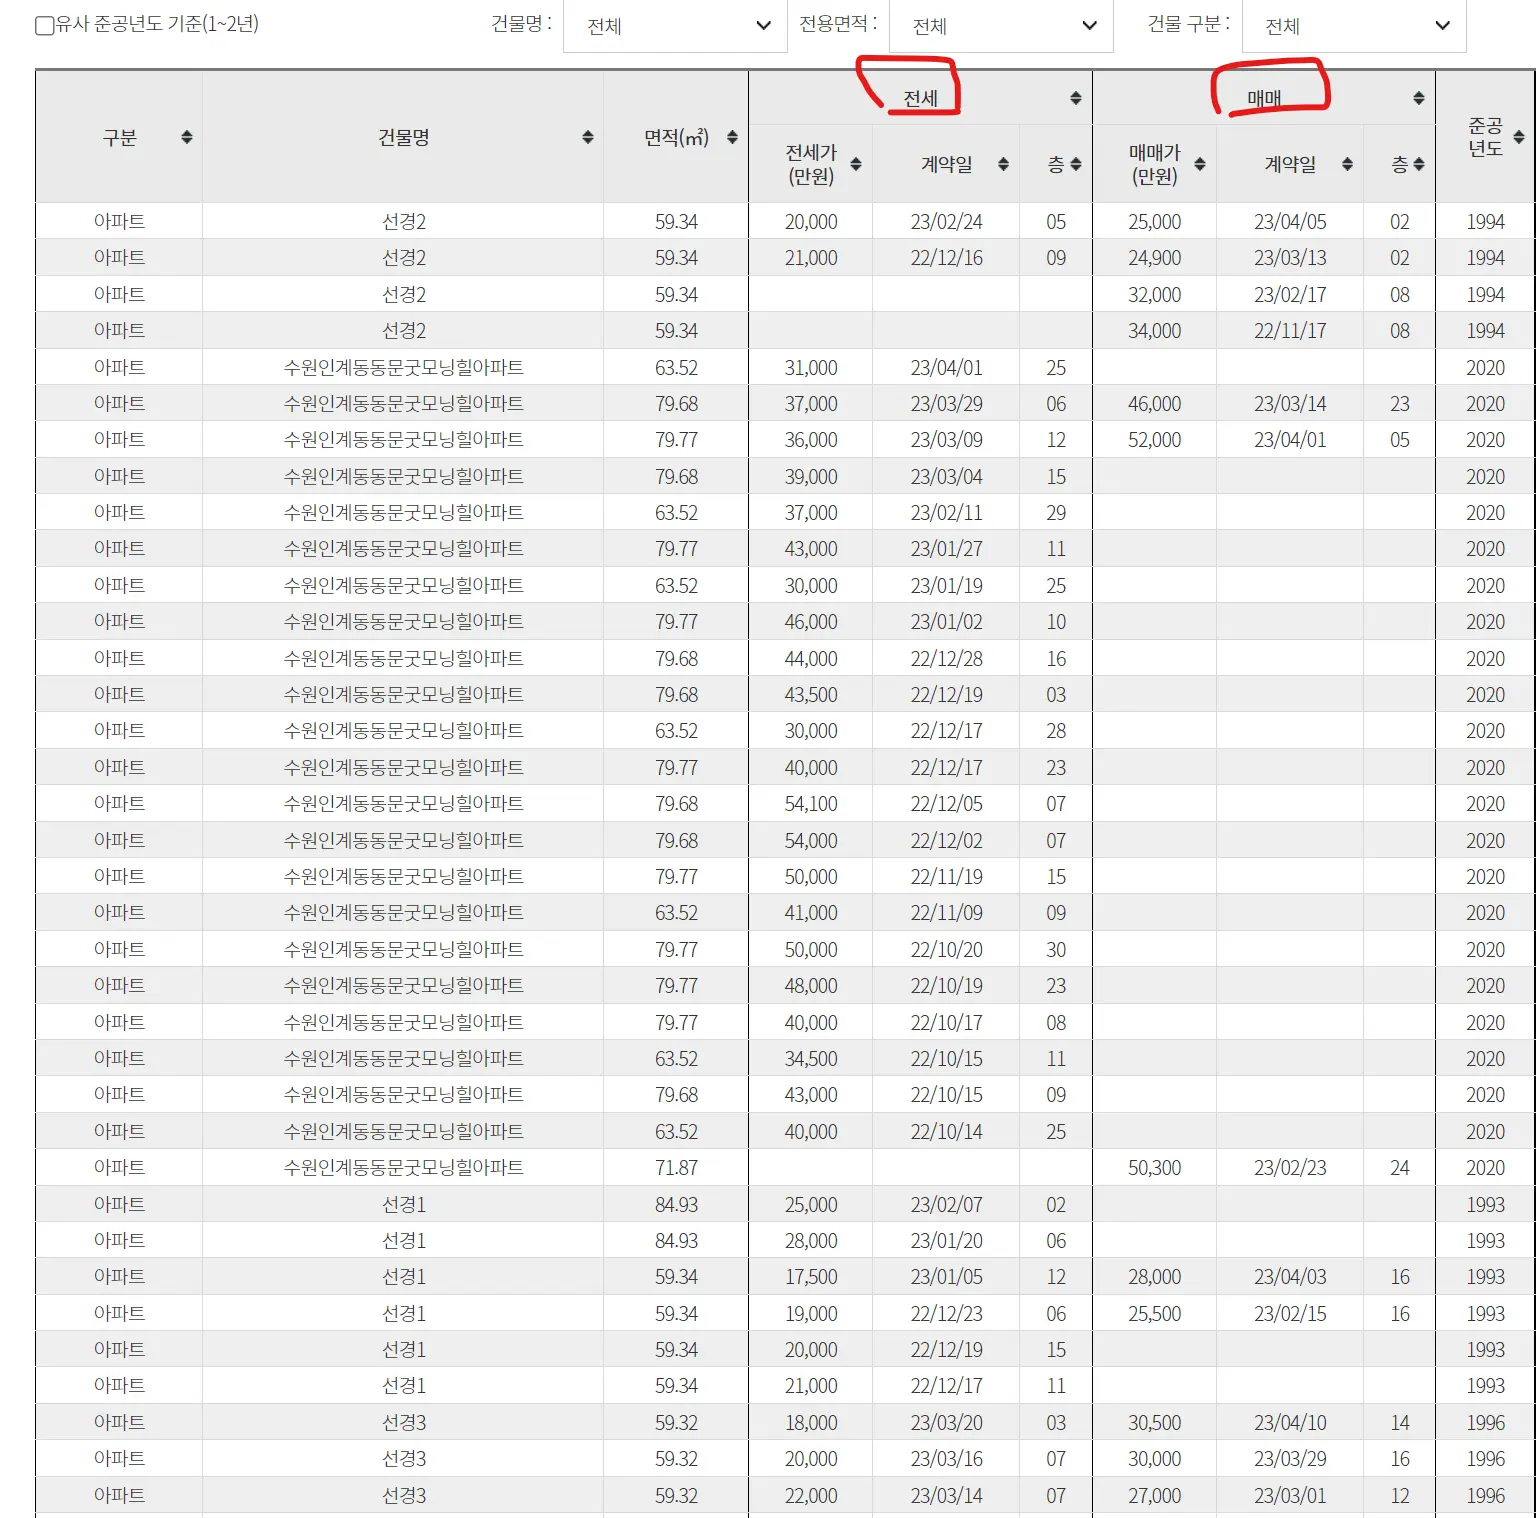The image size is (1537, 1518).
Task: Select 전세 계약일 22/12/23 cell
Action: 946,1313
